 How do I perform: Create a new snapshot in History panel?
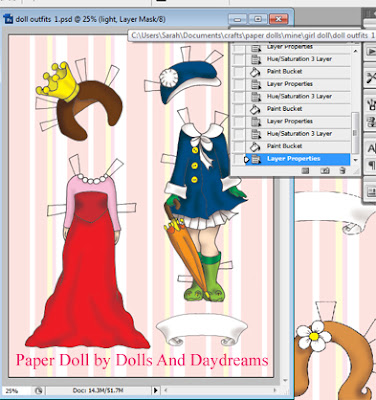(325, 171)
